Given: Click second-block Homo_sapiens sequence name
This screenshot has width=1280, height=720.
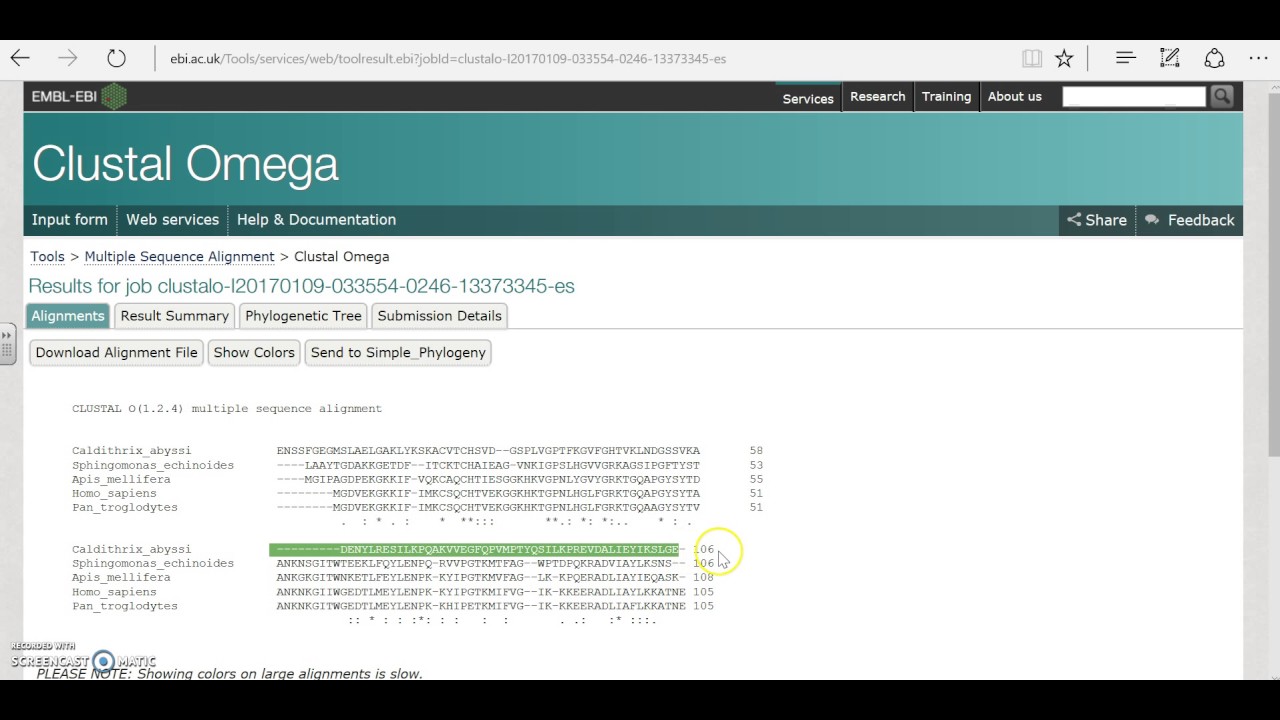Looking at the screenshot, I should point(114,591).
